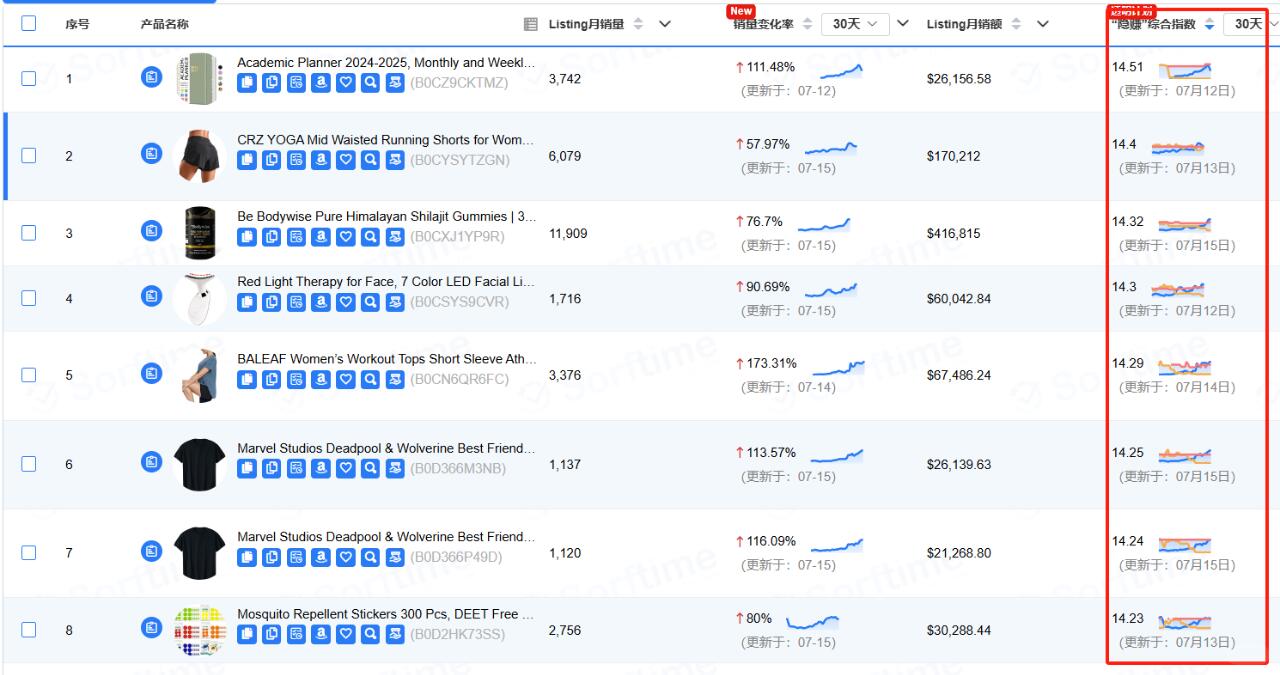Click Mosquito Repellent Stickers thumbnail image

click(200, 630)
